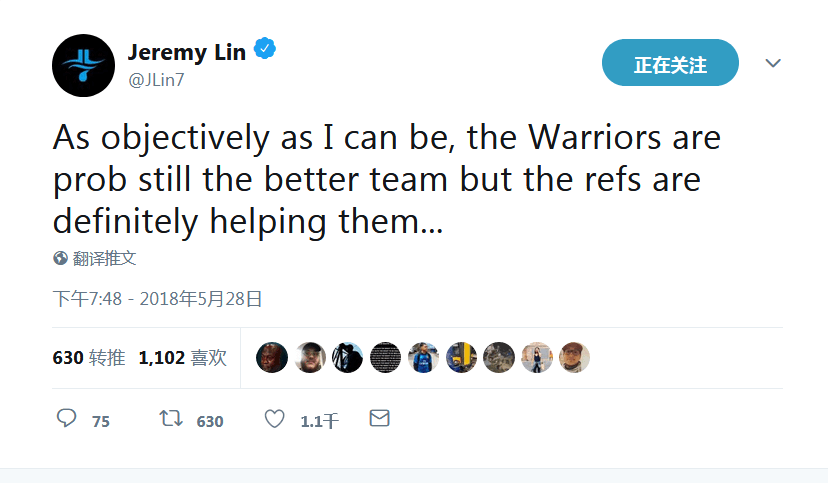Click the last liker avatar thumbnail
828x483 pixels.
[574, 357]
